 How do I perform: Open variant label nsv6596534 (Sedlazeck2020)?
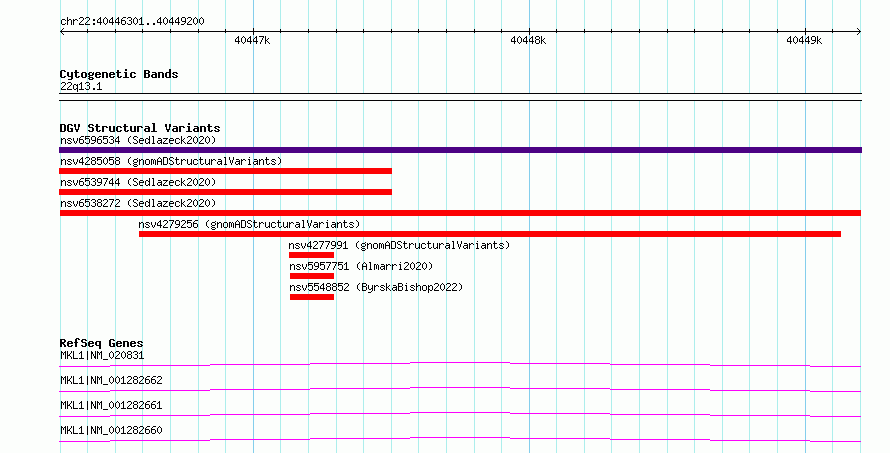[x=138, y=140]
